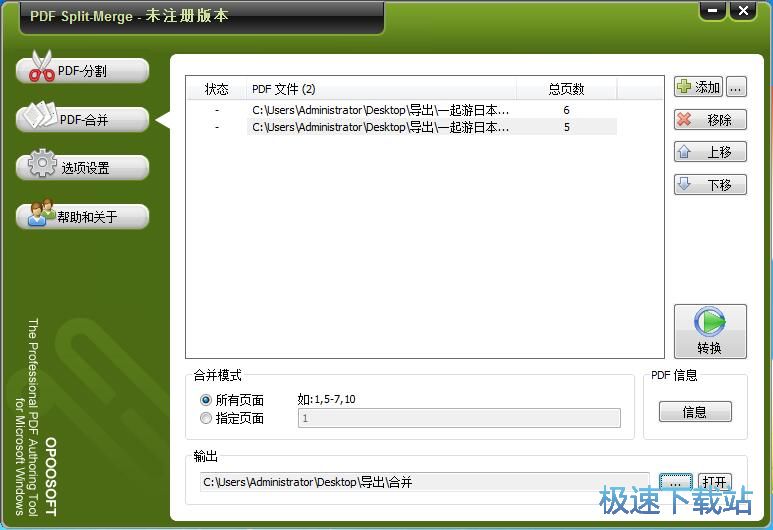Image resolution: width=773 pixels, height=530 pixels.
Task: Select the second PDF row with 5 pages
Action: (402, 127)
